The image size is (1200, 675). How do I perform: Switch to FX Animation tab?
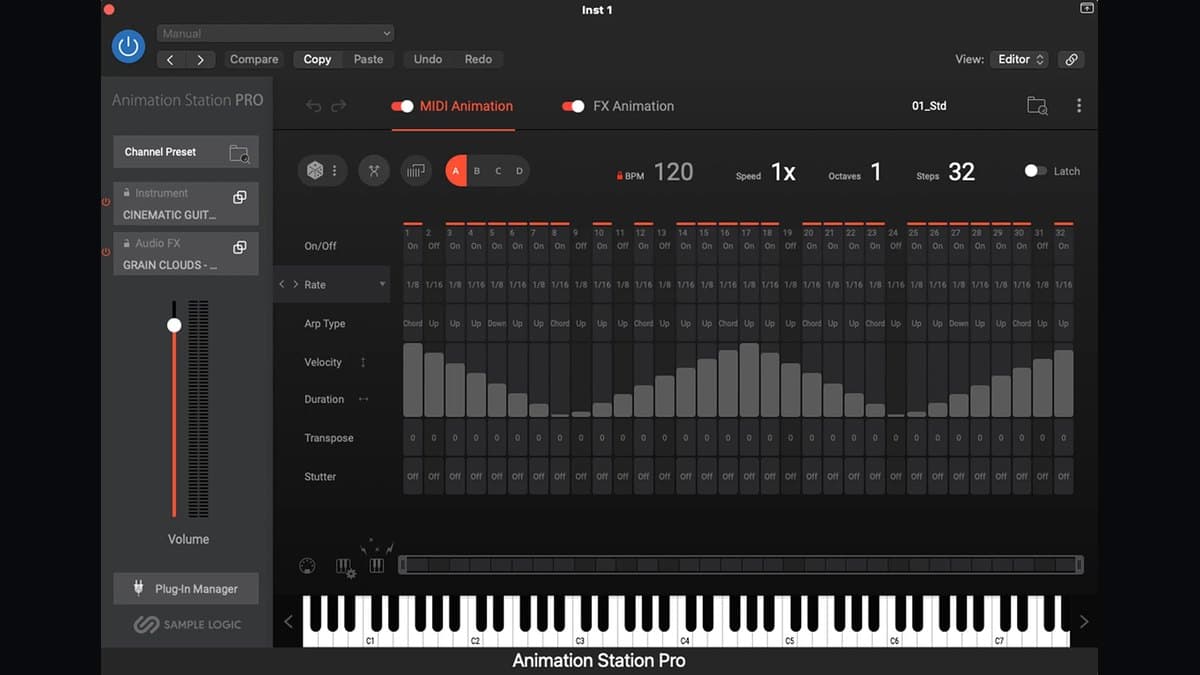633,106
